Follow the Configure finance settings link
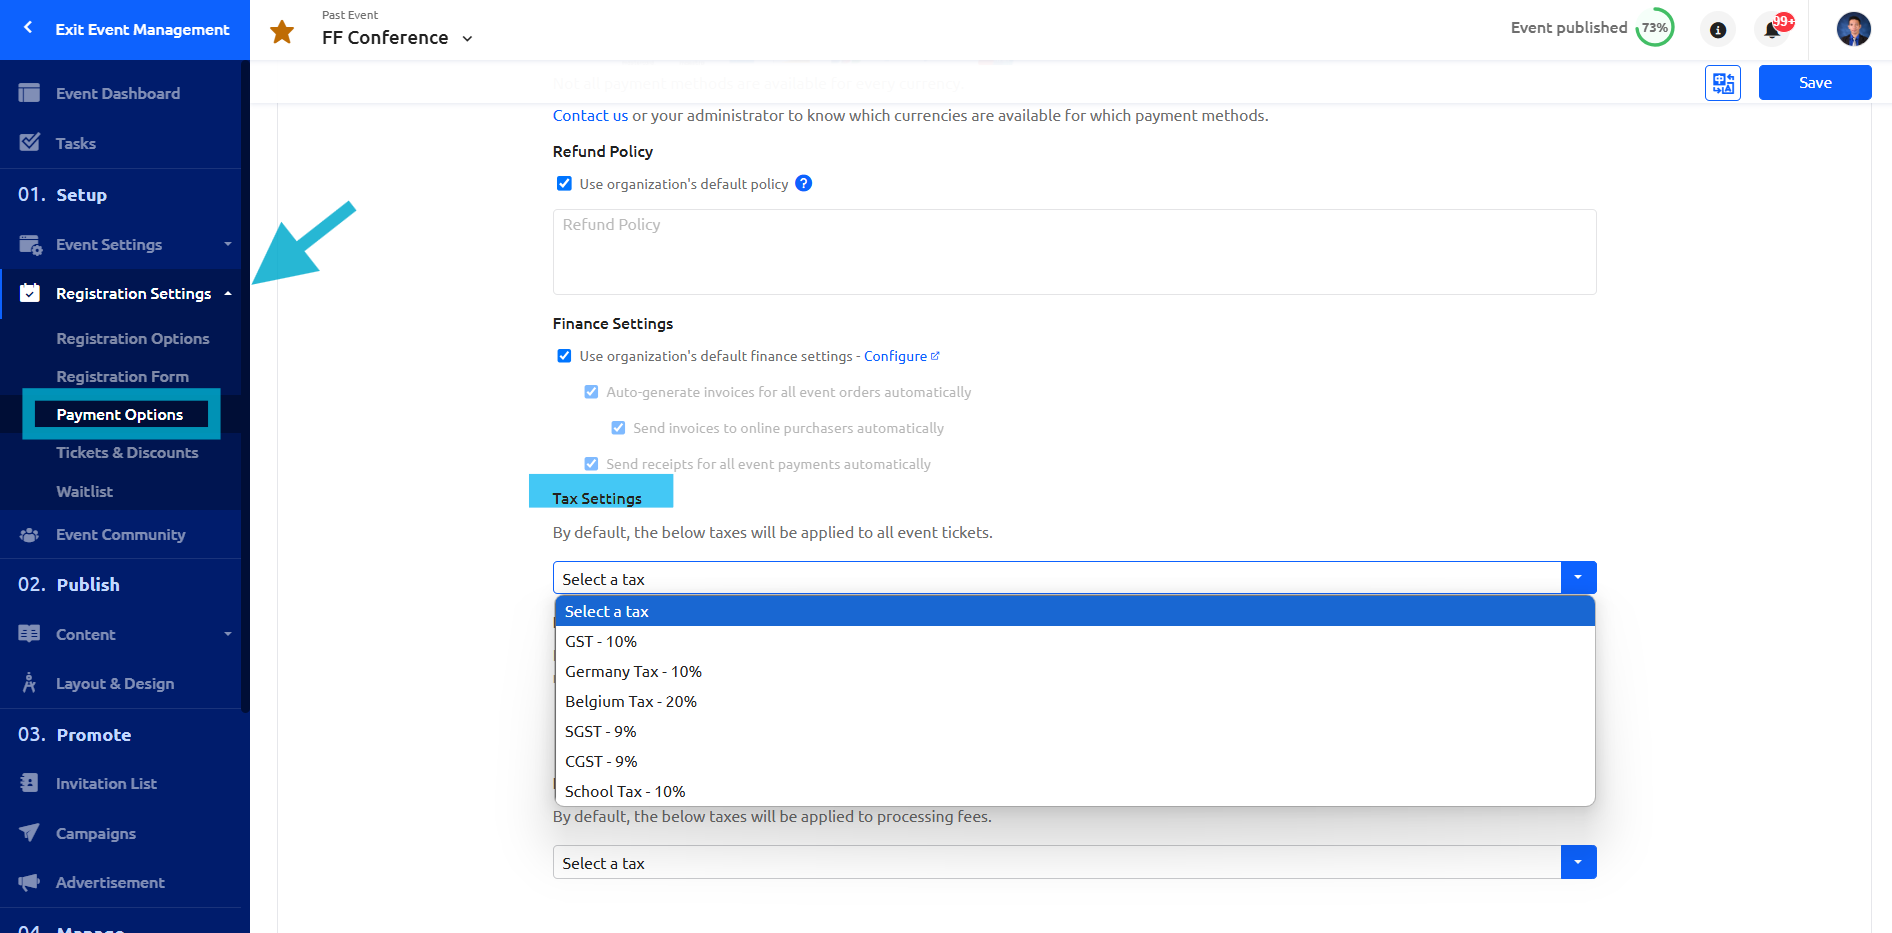 895,356
